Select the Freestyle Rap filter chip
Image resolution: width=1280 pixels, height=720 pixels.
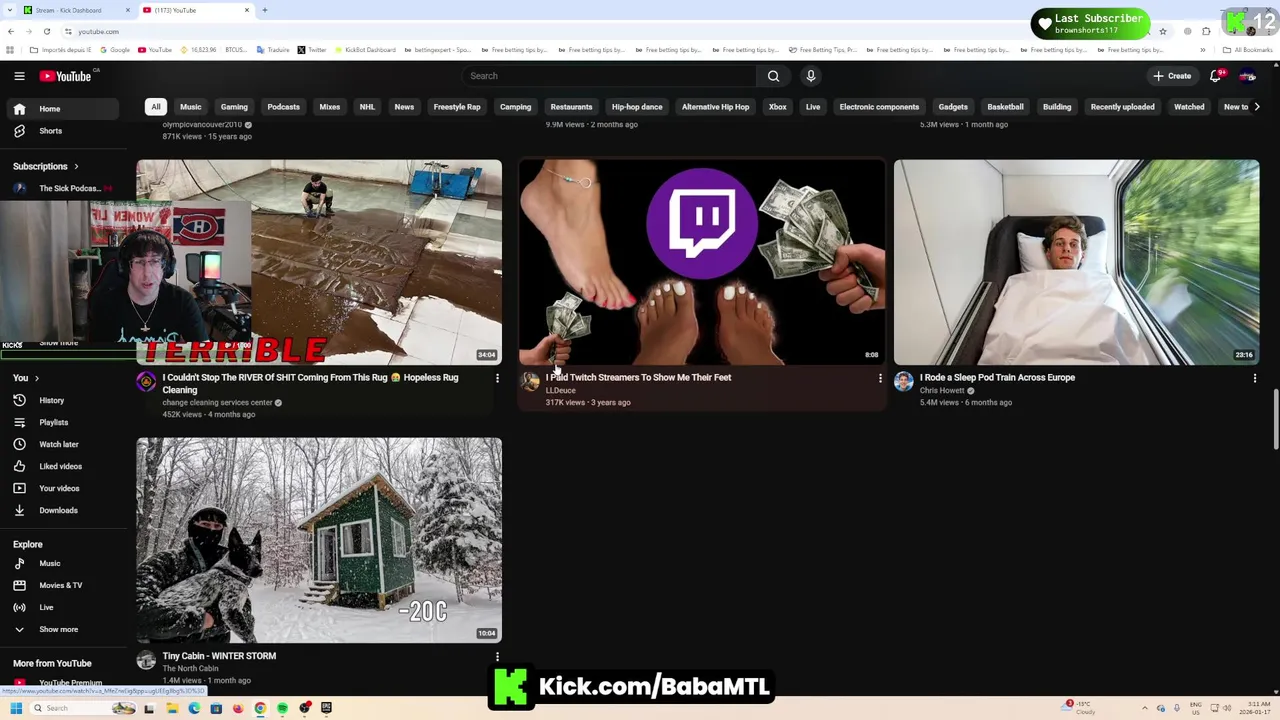(457, 107)
